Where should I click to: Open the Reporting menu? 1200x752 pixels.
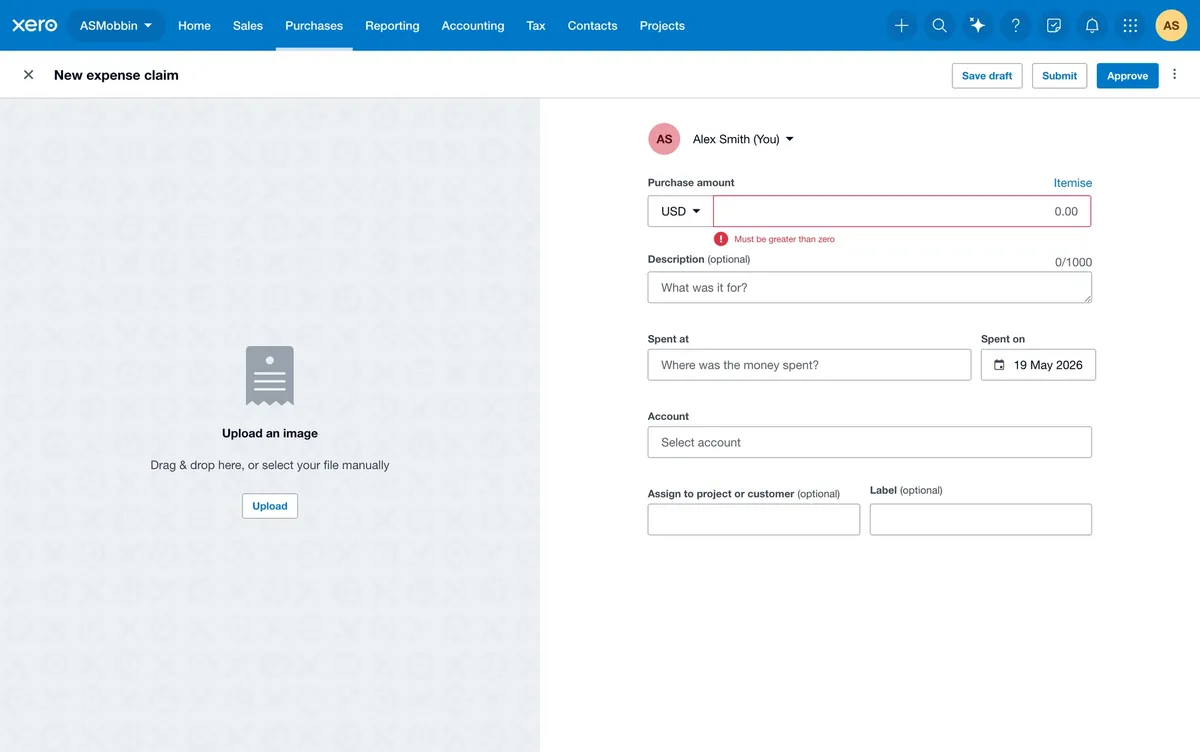pos(392,25)
